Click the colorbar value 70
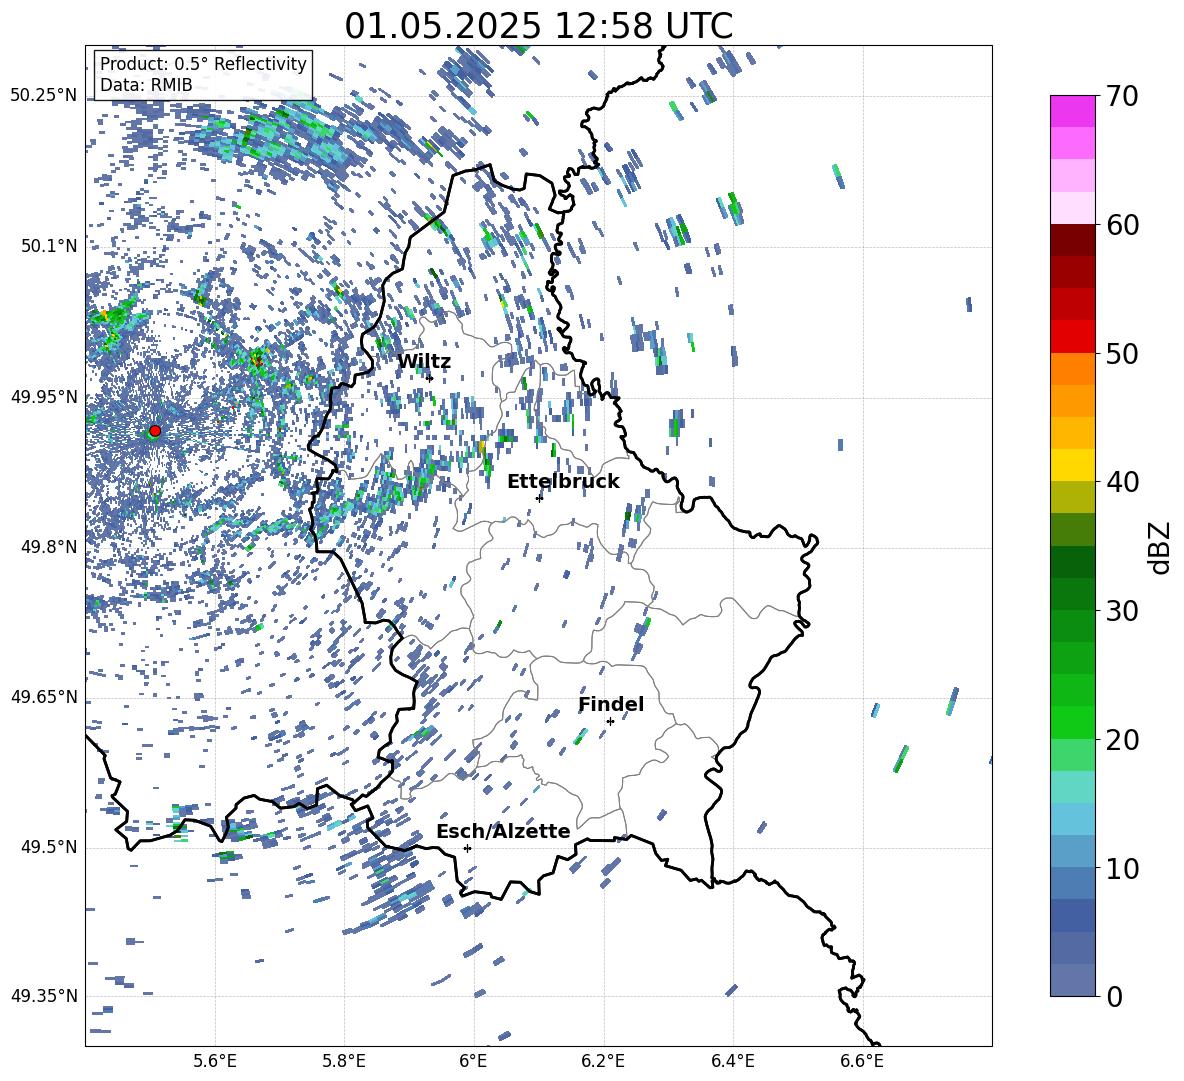The image size is (1184, 1081). coord(1122,96)
